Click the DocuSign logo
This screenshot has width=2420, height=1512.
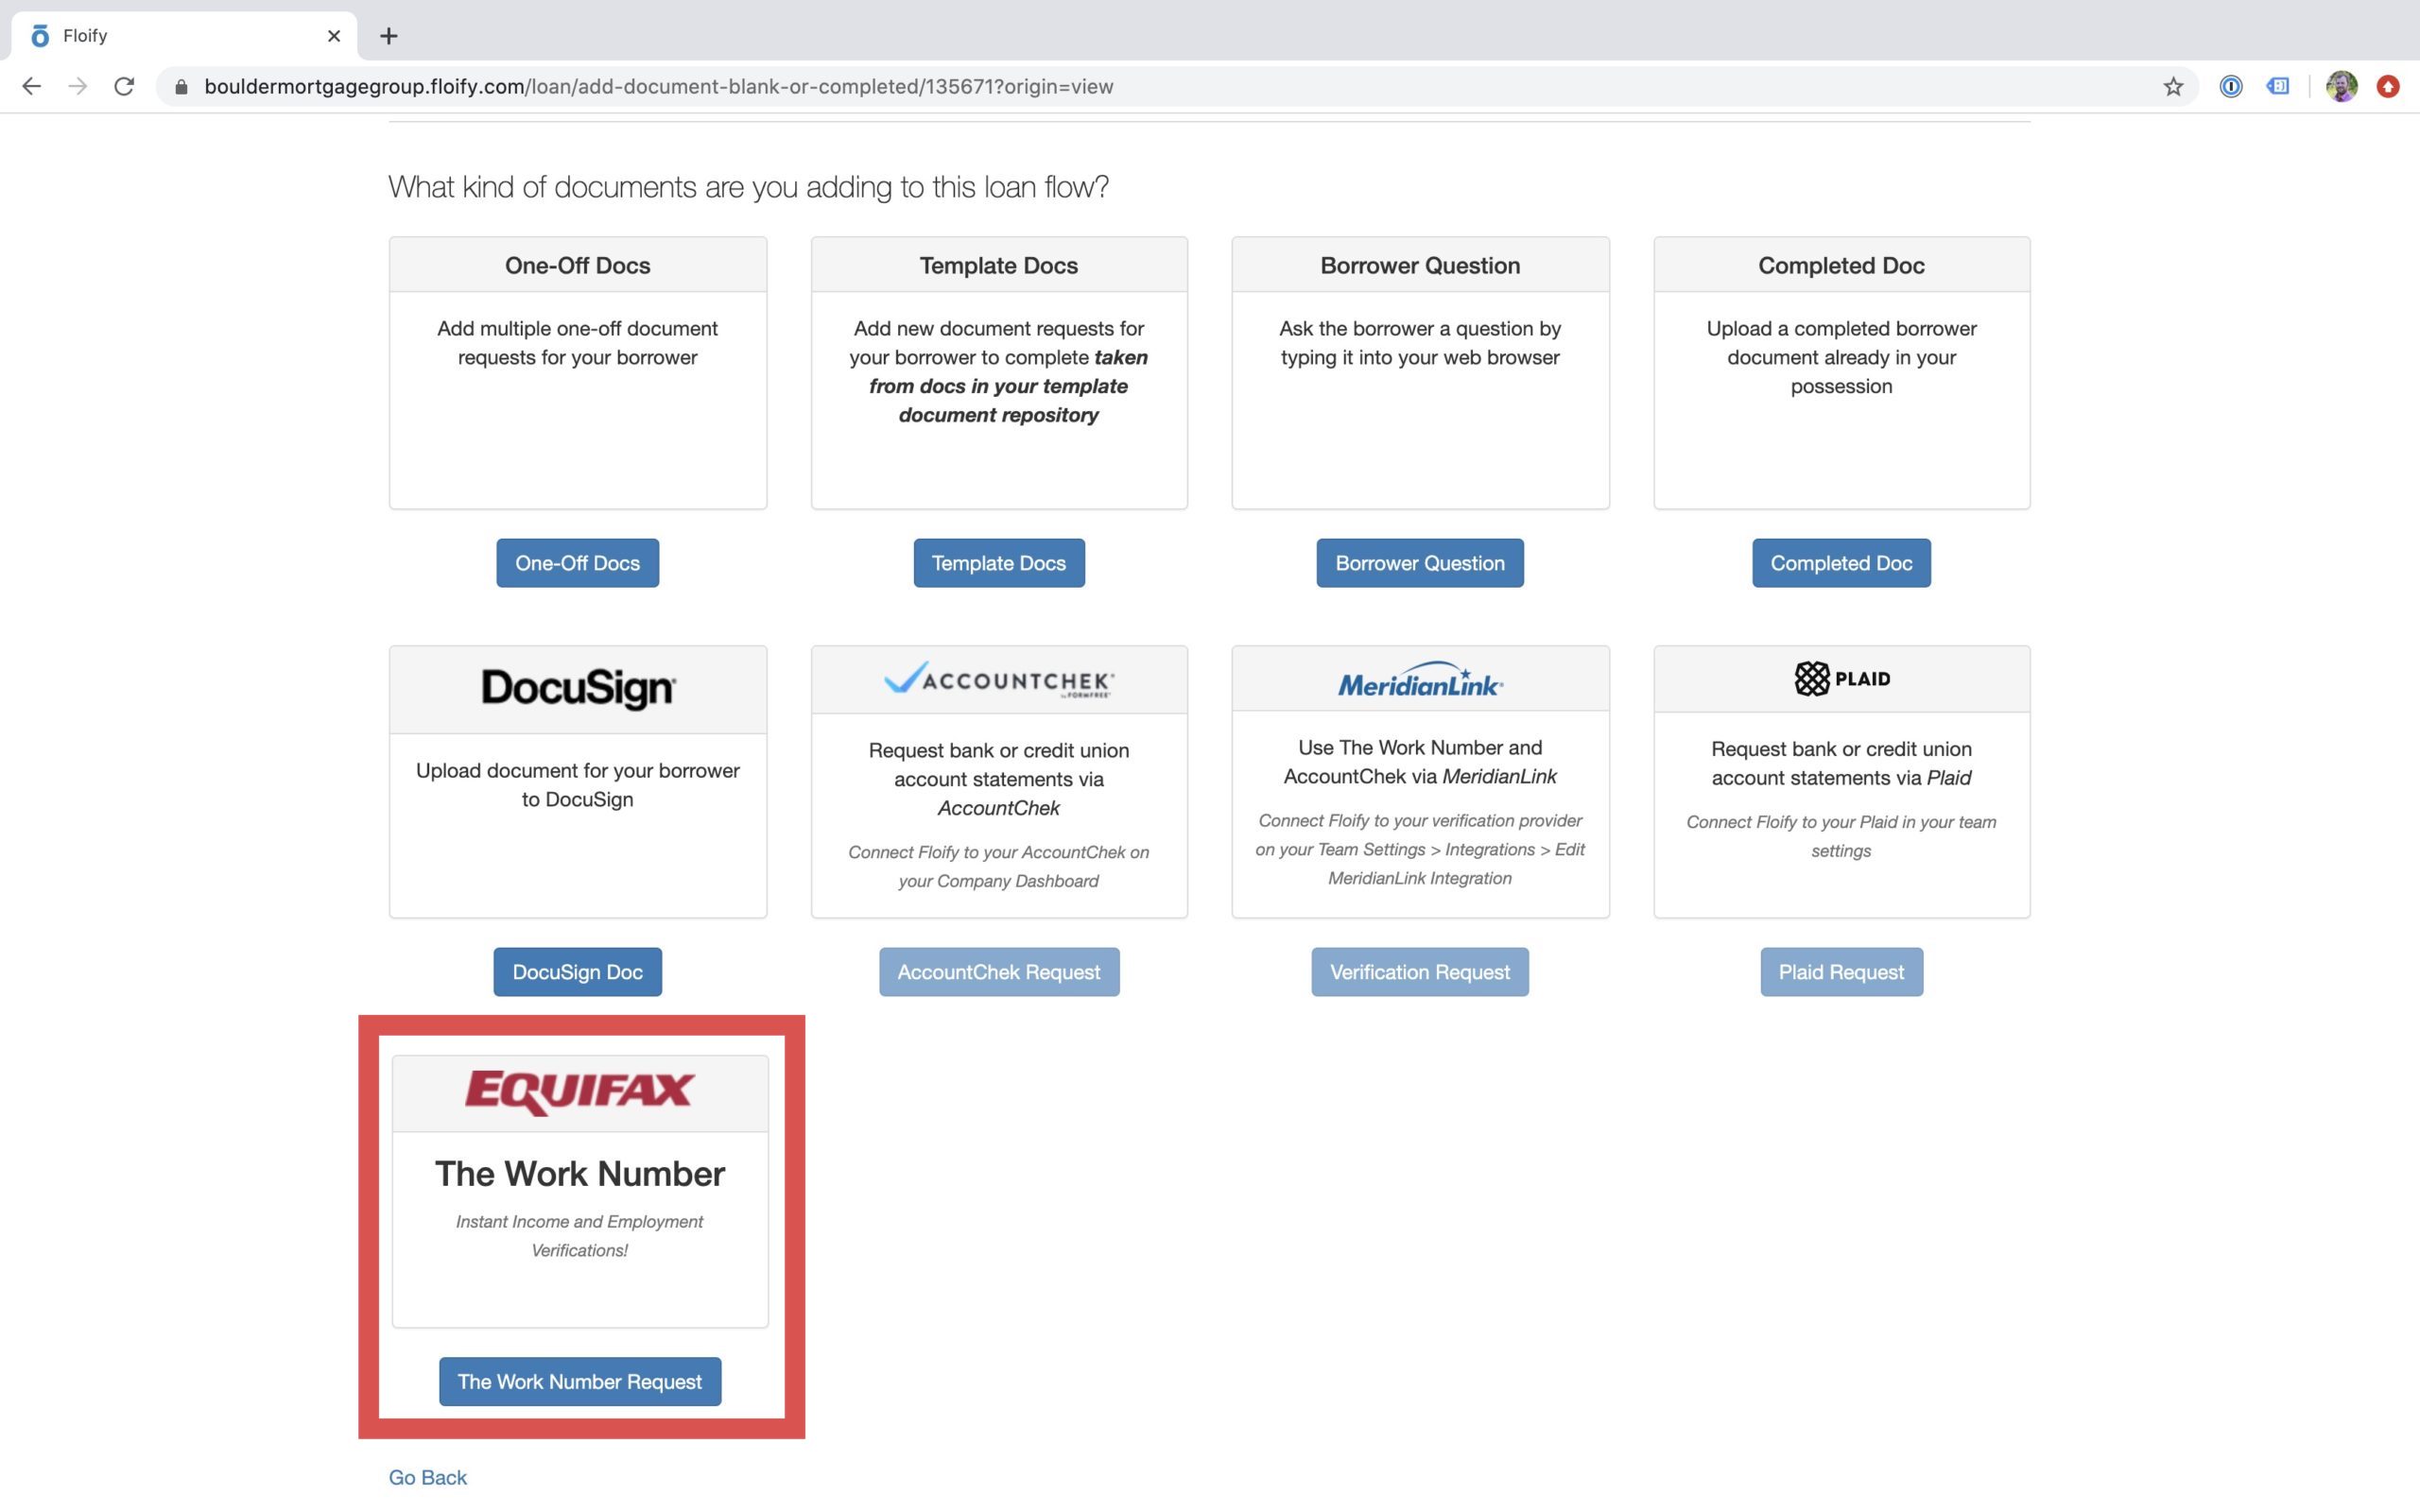coord(578,689)
